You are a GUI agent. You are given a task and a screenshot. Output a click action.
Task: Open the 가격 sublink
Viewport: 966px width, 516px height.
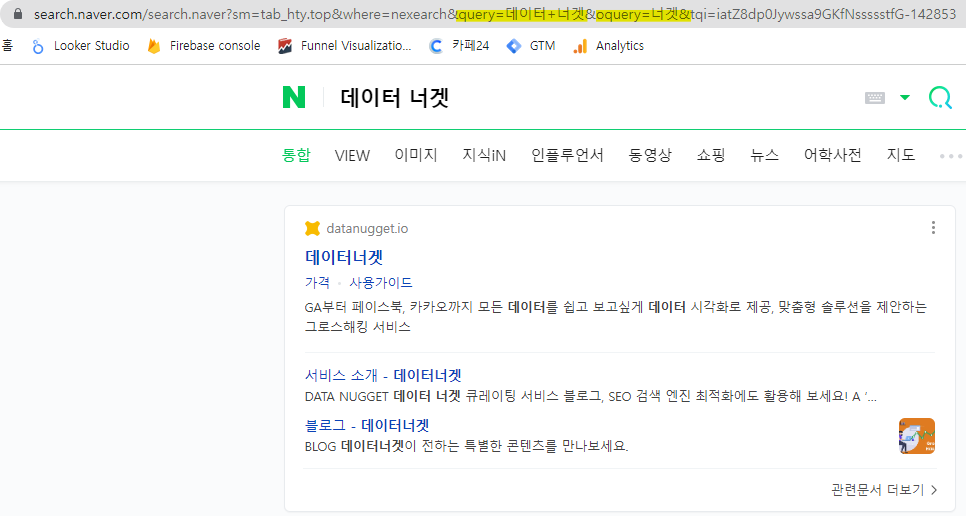point(317,283)
